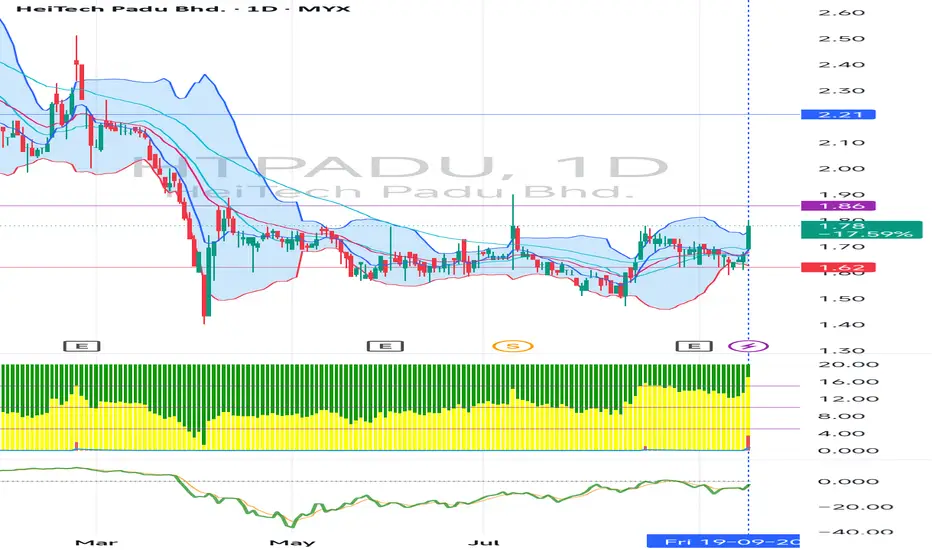Click the earnings E marker near March

(82, 346)
